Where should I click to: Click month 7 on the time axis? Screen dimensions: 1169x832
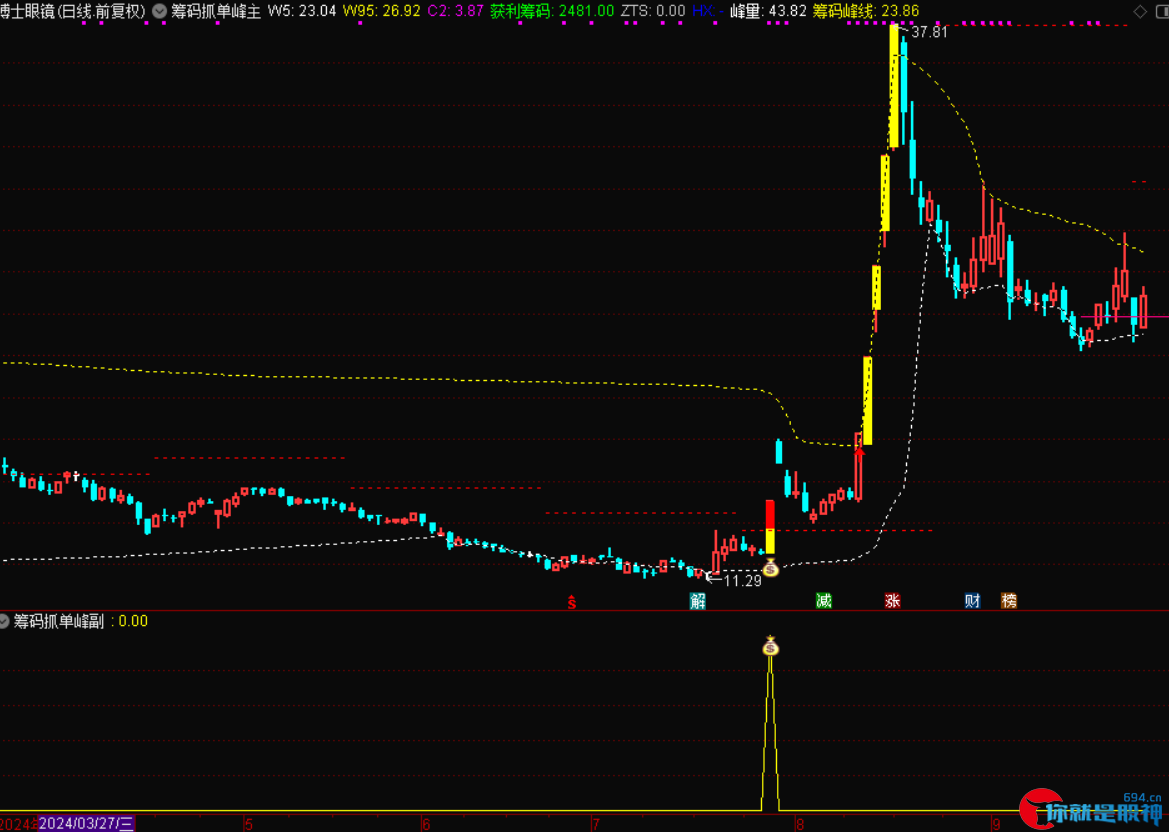click(x=596, y=825)
